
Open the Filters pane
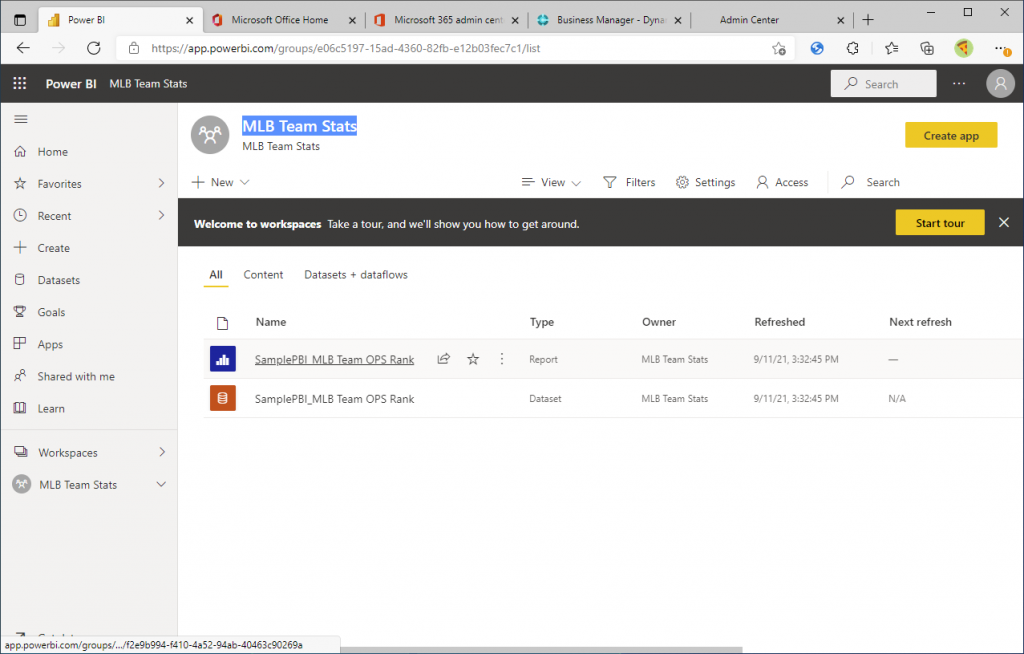point(629,182)
